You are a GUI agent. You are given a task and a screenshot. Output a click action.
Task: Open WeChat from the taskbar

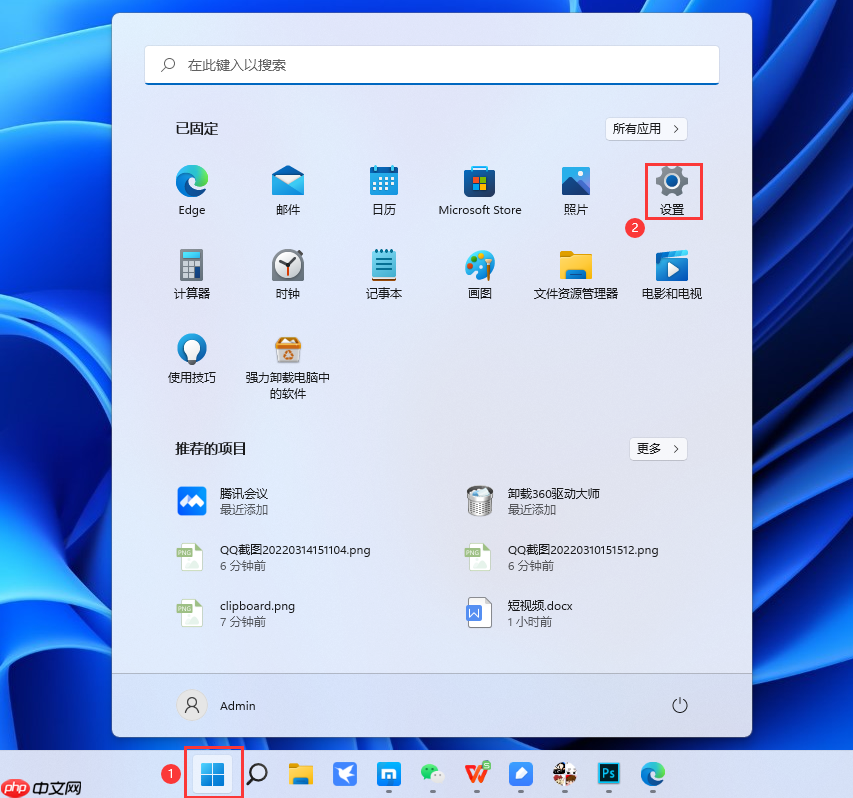coord(431,773)
